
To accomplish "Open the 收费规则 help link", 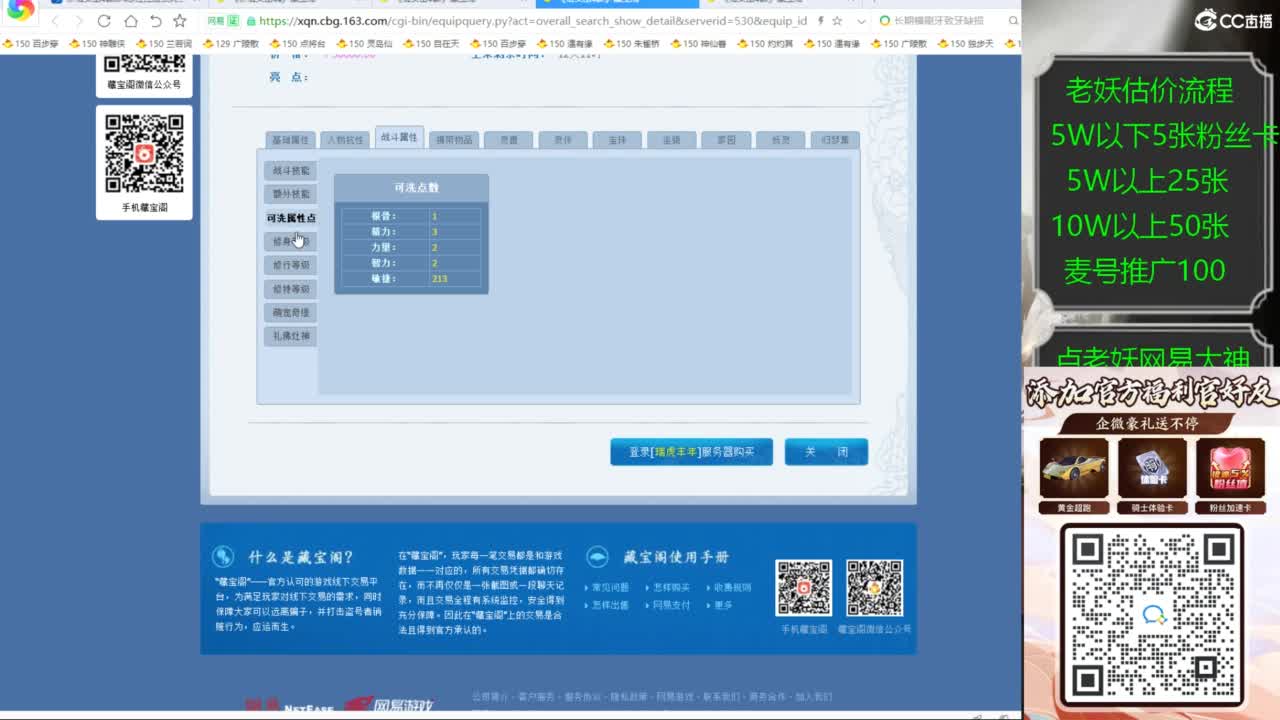I will tap(732, 588).
